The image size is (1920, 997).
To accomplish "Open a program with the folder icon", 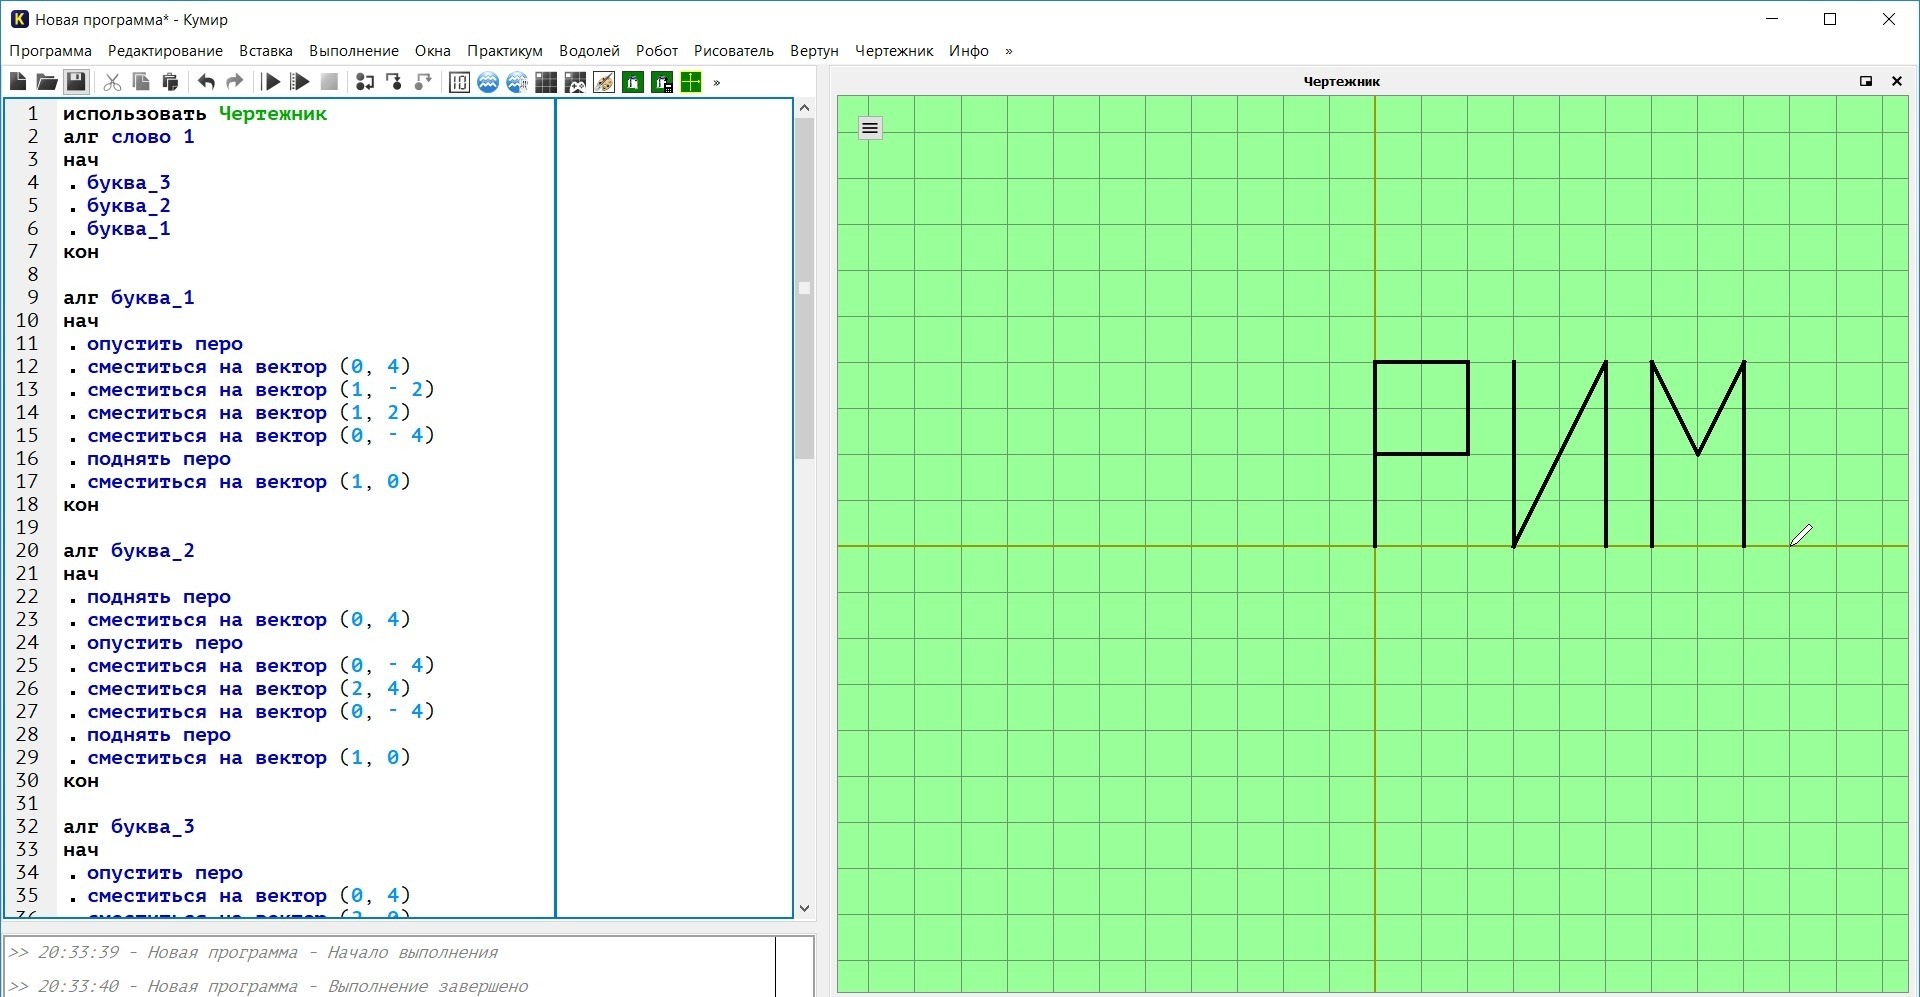I will [x=46, y=82].
